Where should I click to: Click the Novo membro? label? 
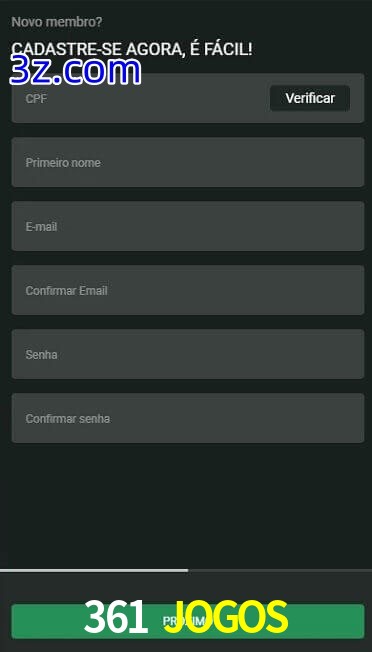click(x=57, y=22)
